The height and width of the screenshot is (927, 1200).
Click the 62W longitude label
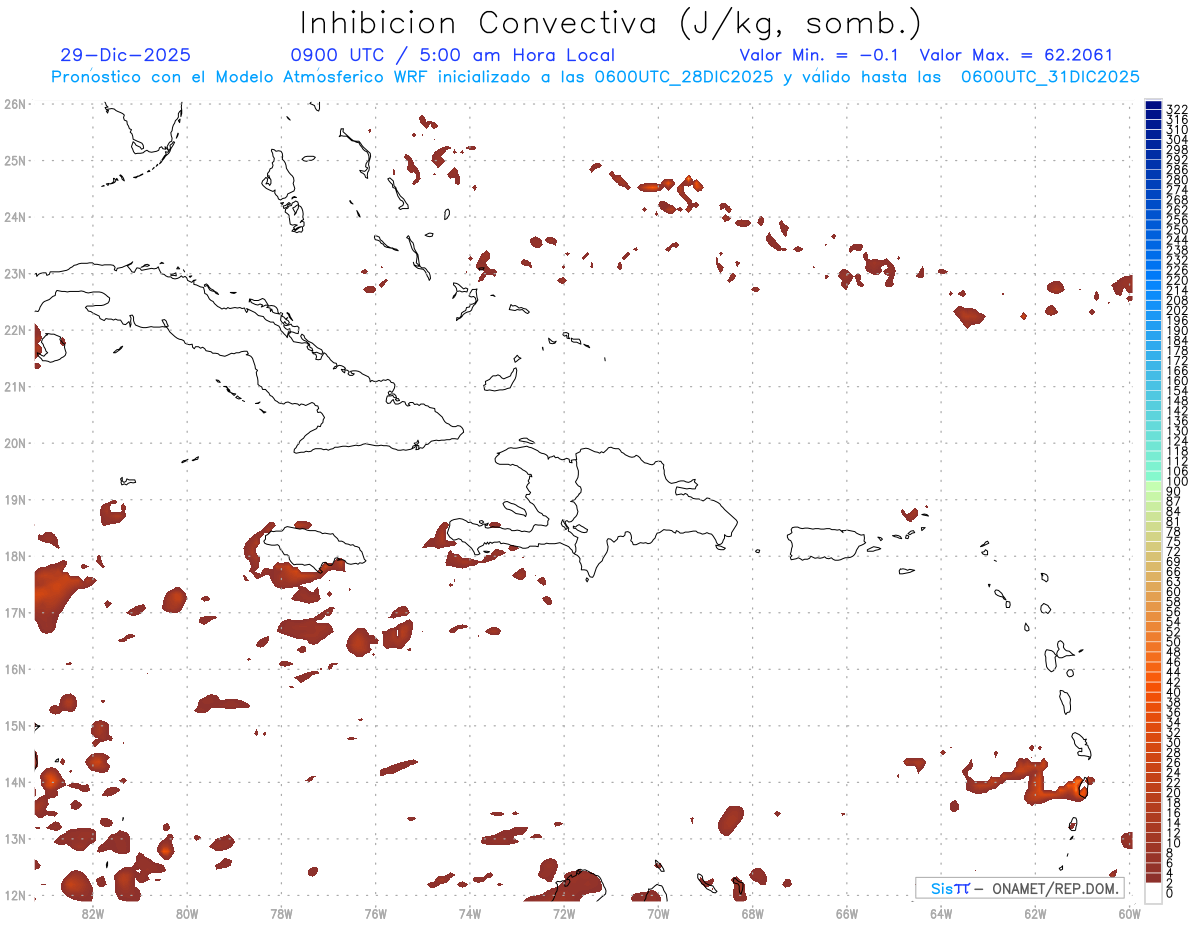pos(1035,913)
